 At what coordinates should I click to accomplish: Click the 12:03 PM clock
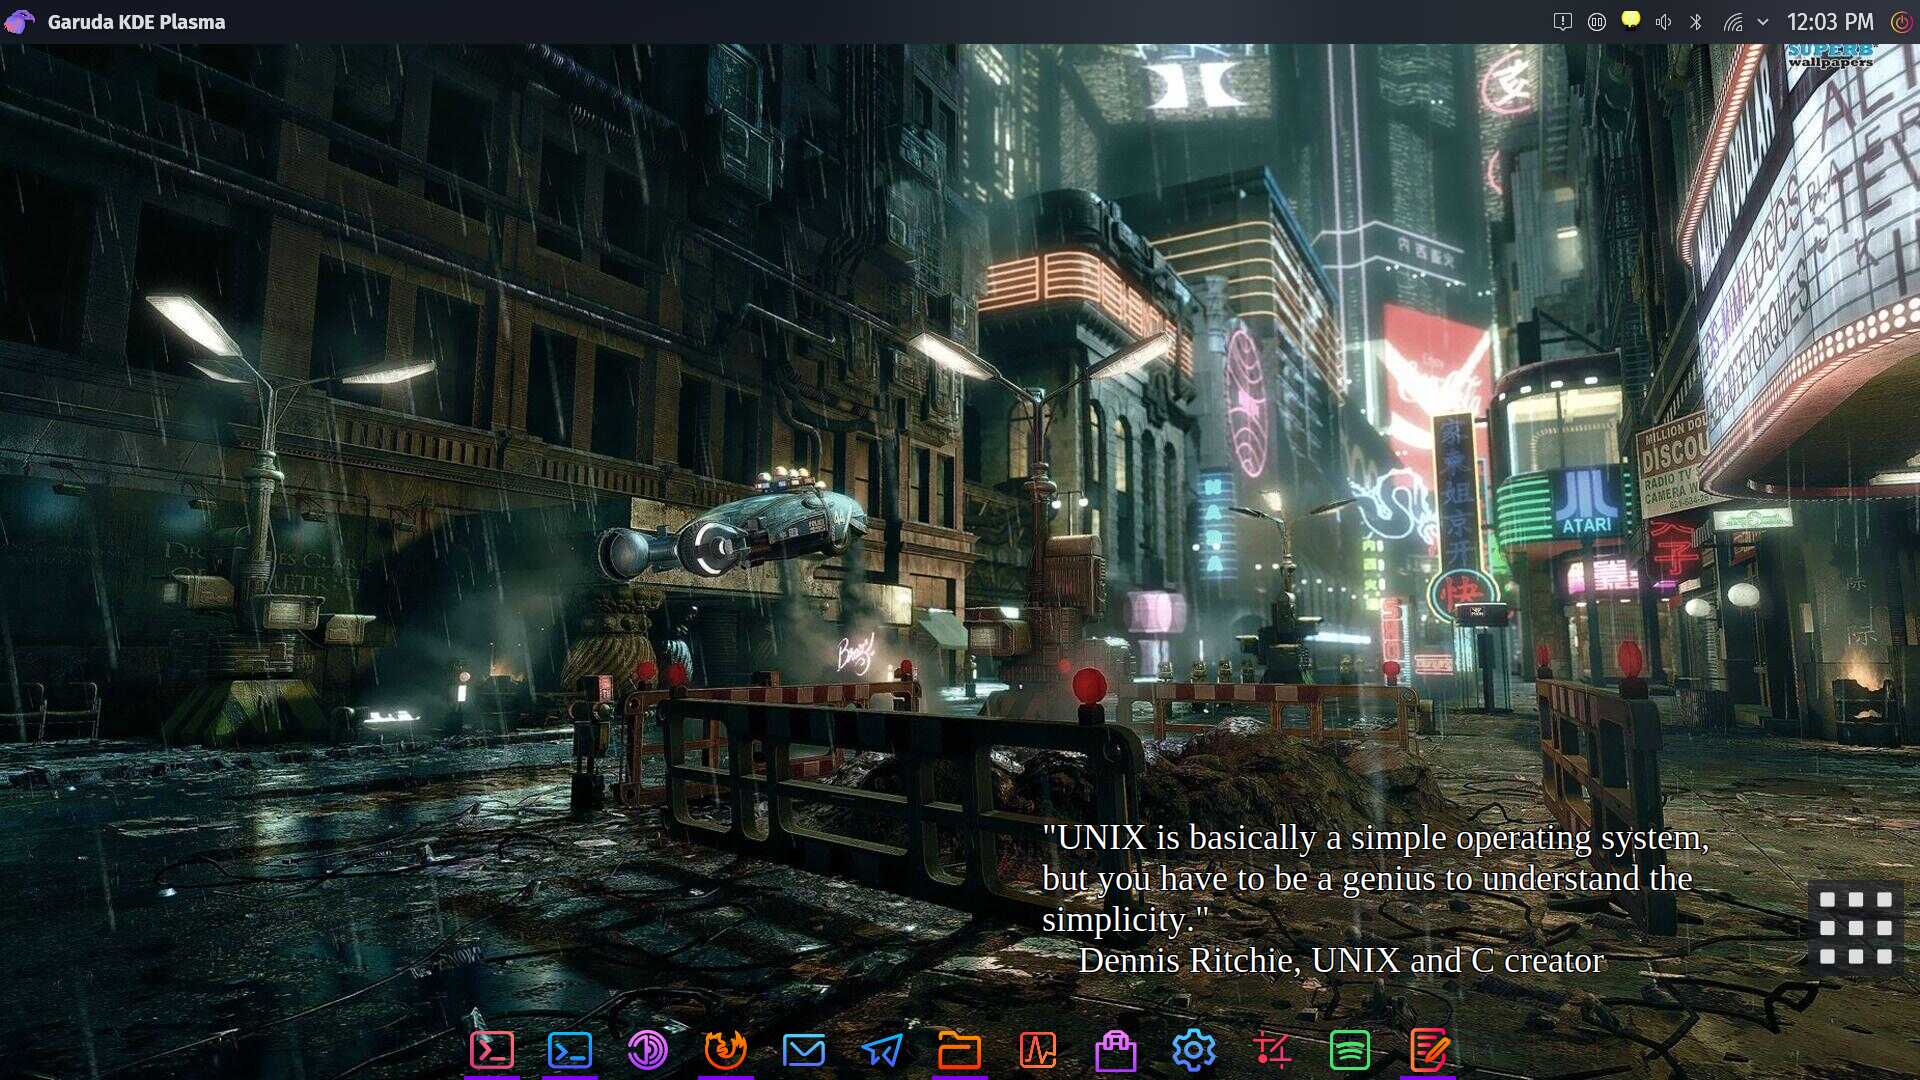coord(1830,22)
